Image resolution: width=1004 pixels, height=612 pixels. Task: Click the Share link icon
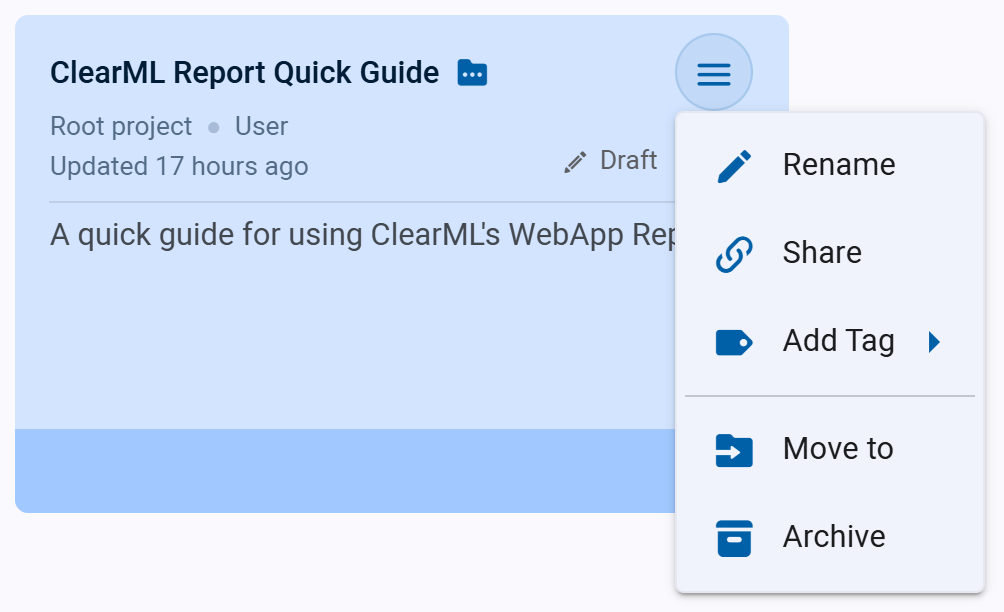(734, 252)
